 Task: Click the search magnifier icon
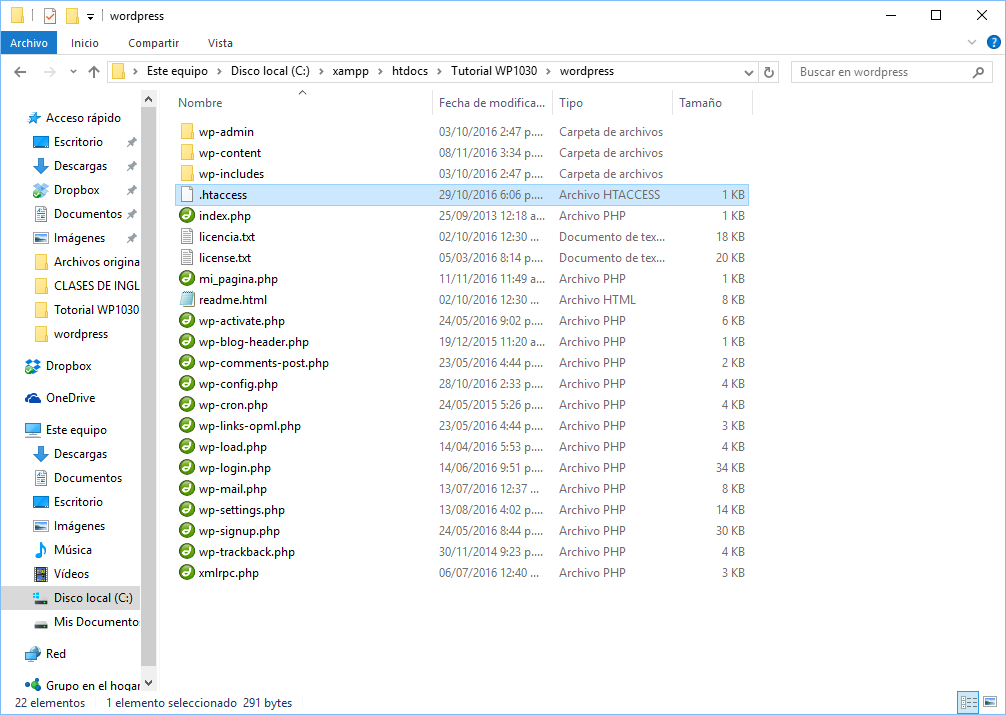[978, 72]
